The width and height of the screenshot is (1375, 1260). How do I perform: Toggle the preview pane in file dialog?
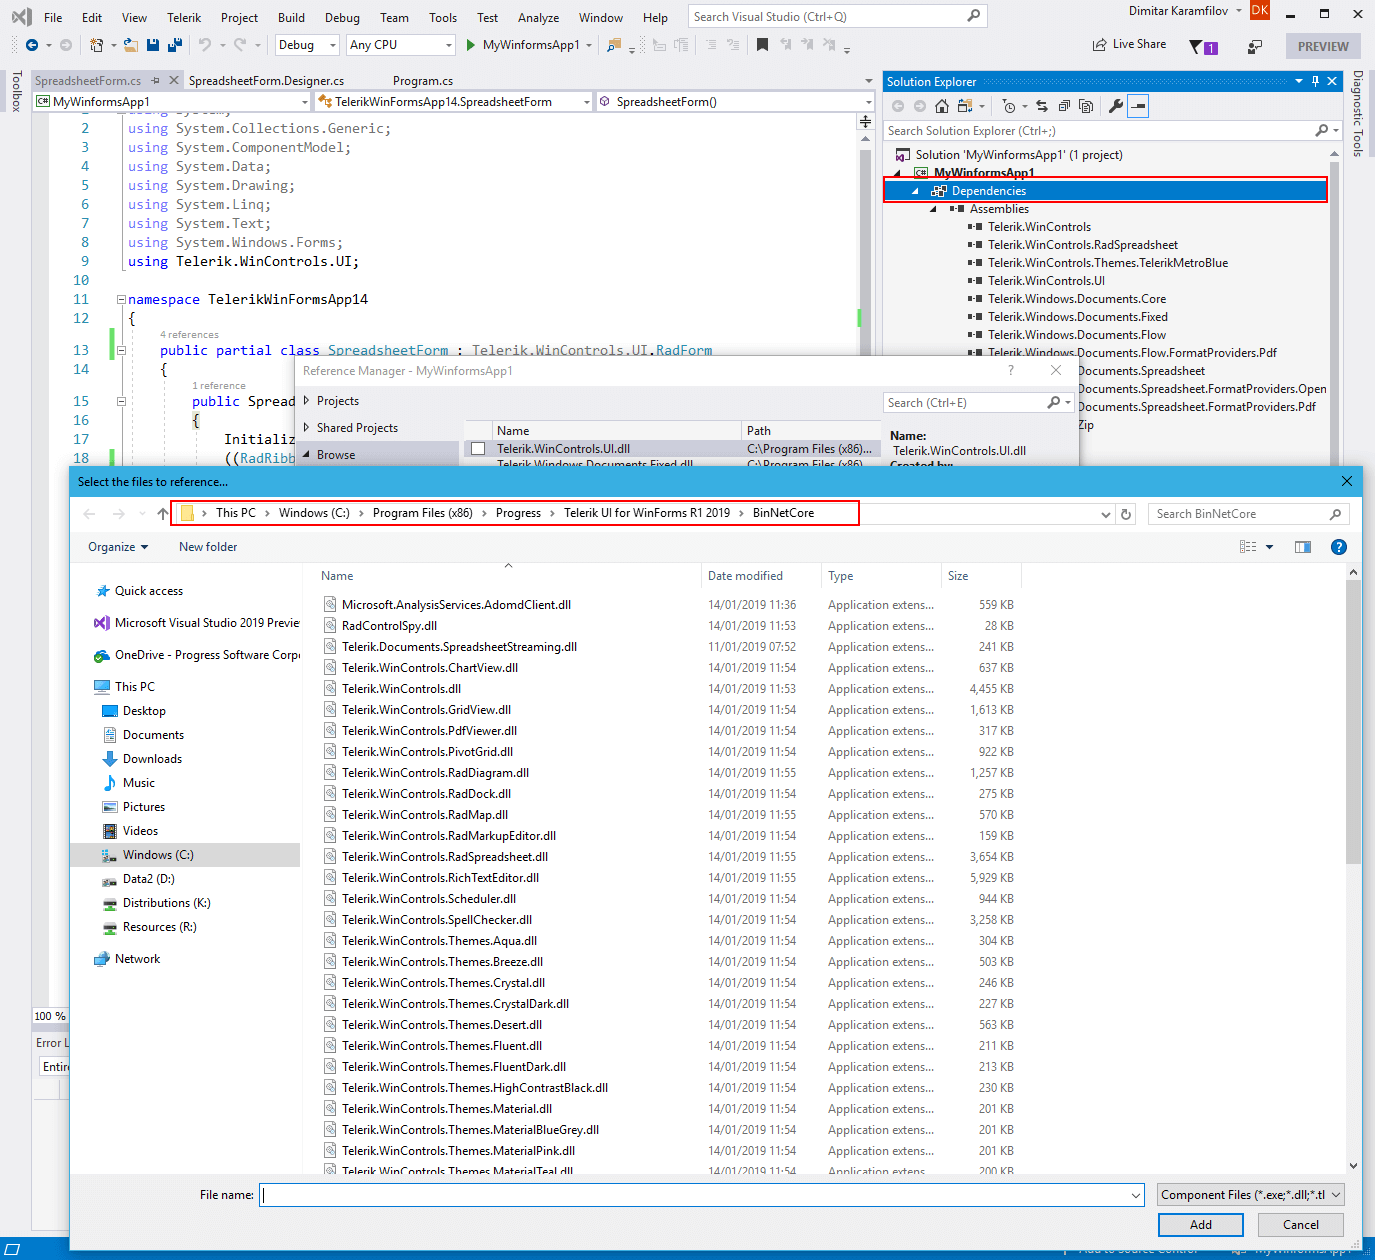click(1303, 547)
